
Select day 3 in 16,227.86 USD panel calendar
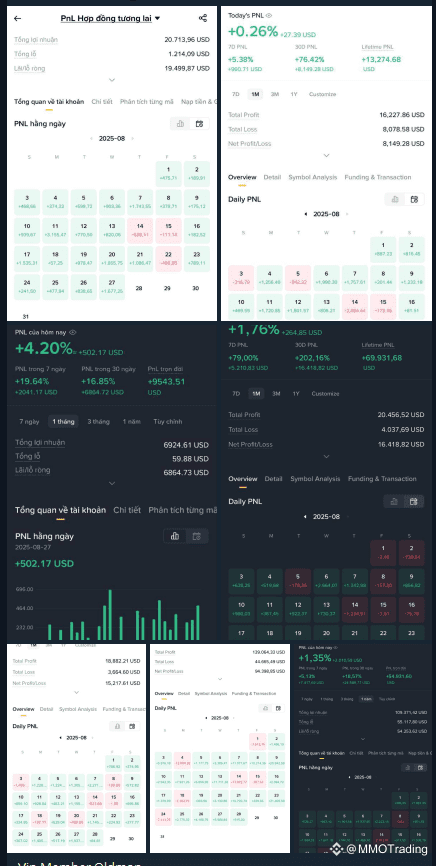coord(241,278)
